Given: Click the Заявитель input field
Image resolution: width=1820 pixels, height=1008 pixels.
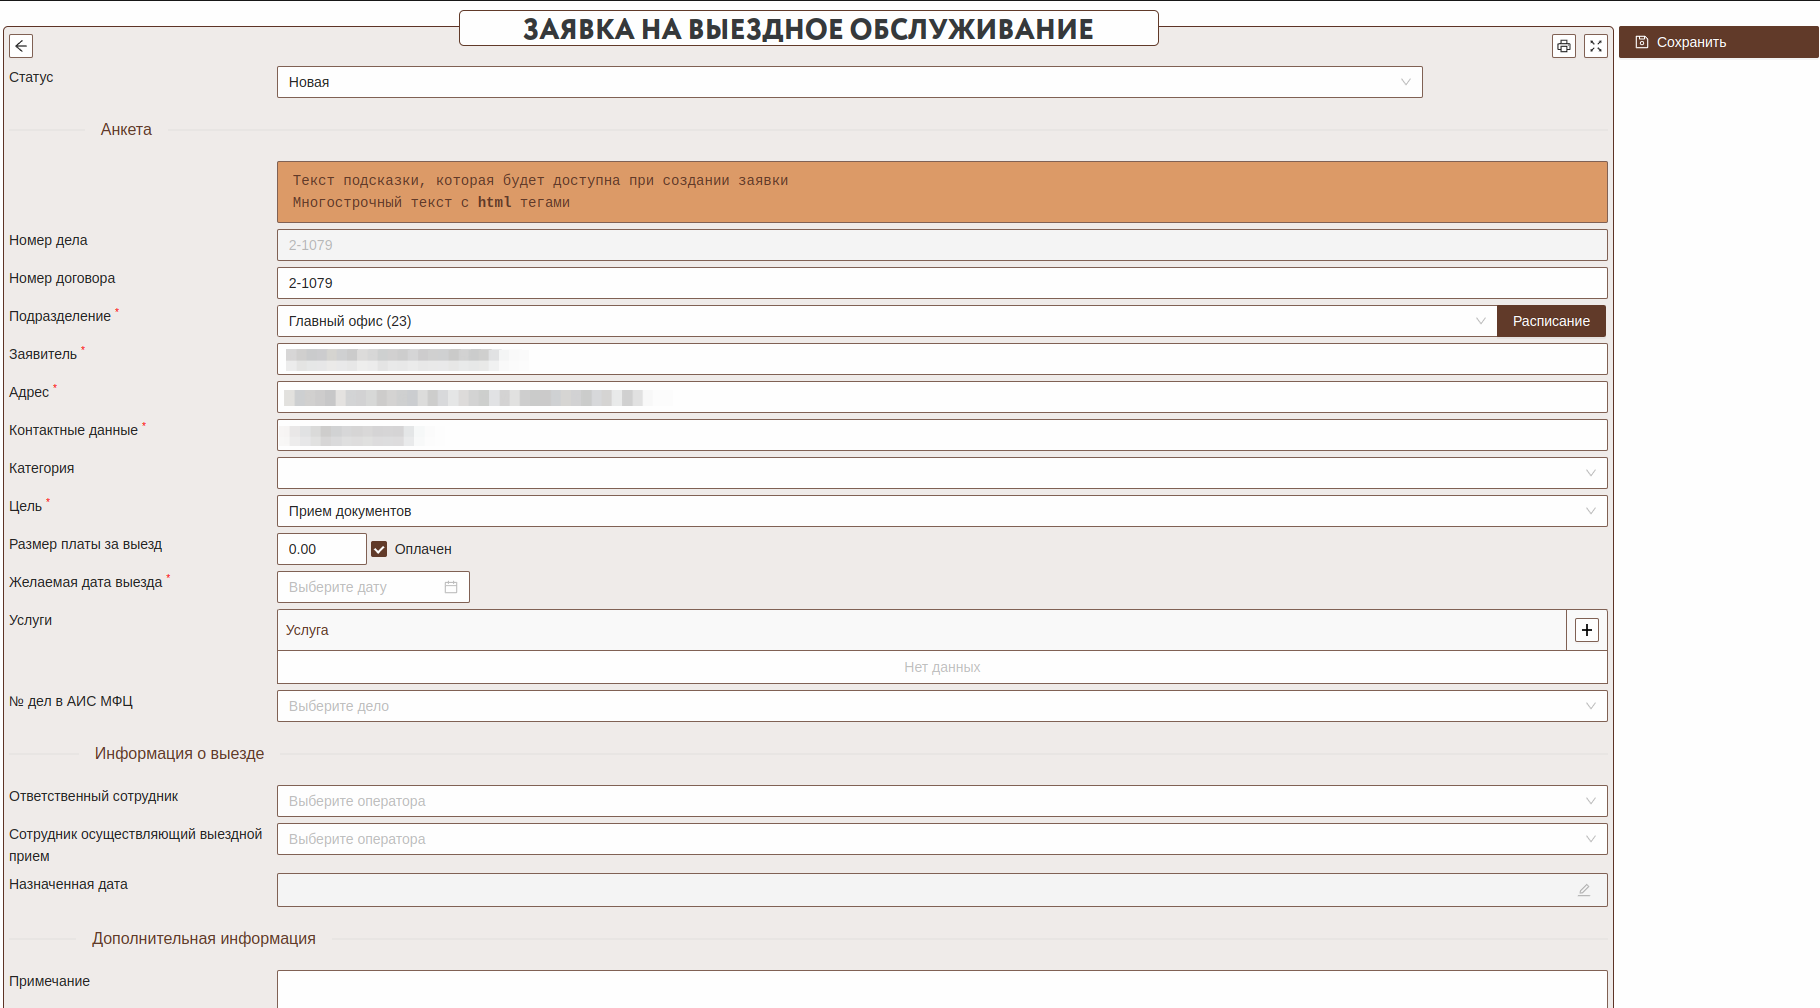Looking at the screenshot, I should tap(941, 359).
